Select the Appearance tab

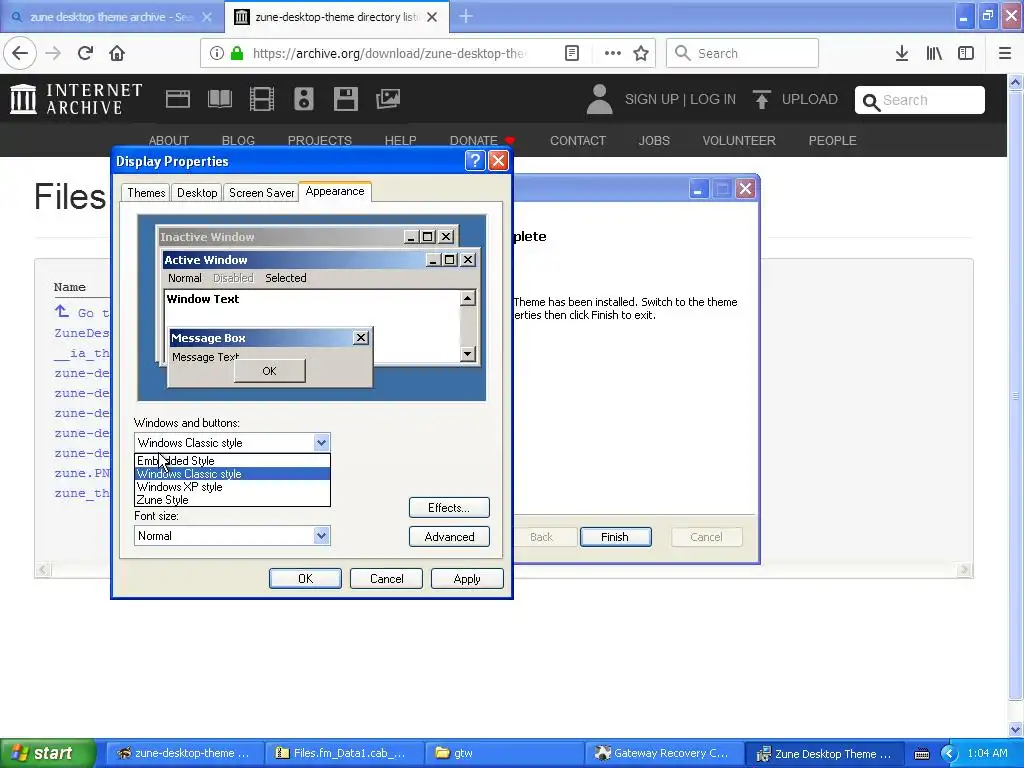(x=335, y=191)
